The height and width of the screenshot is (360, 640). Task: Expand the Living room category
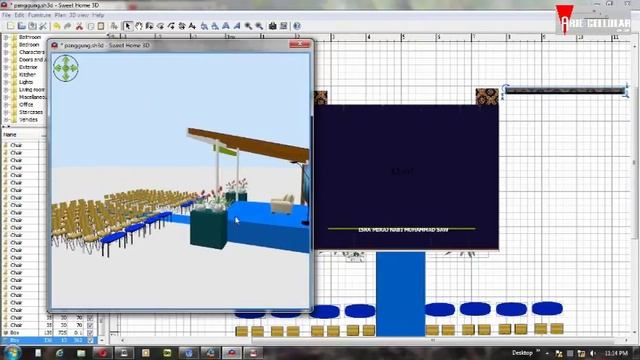(6, 89)
